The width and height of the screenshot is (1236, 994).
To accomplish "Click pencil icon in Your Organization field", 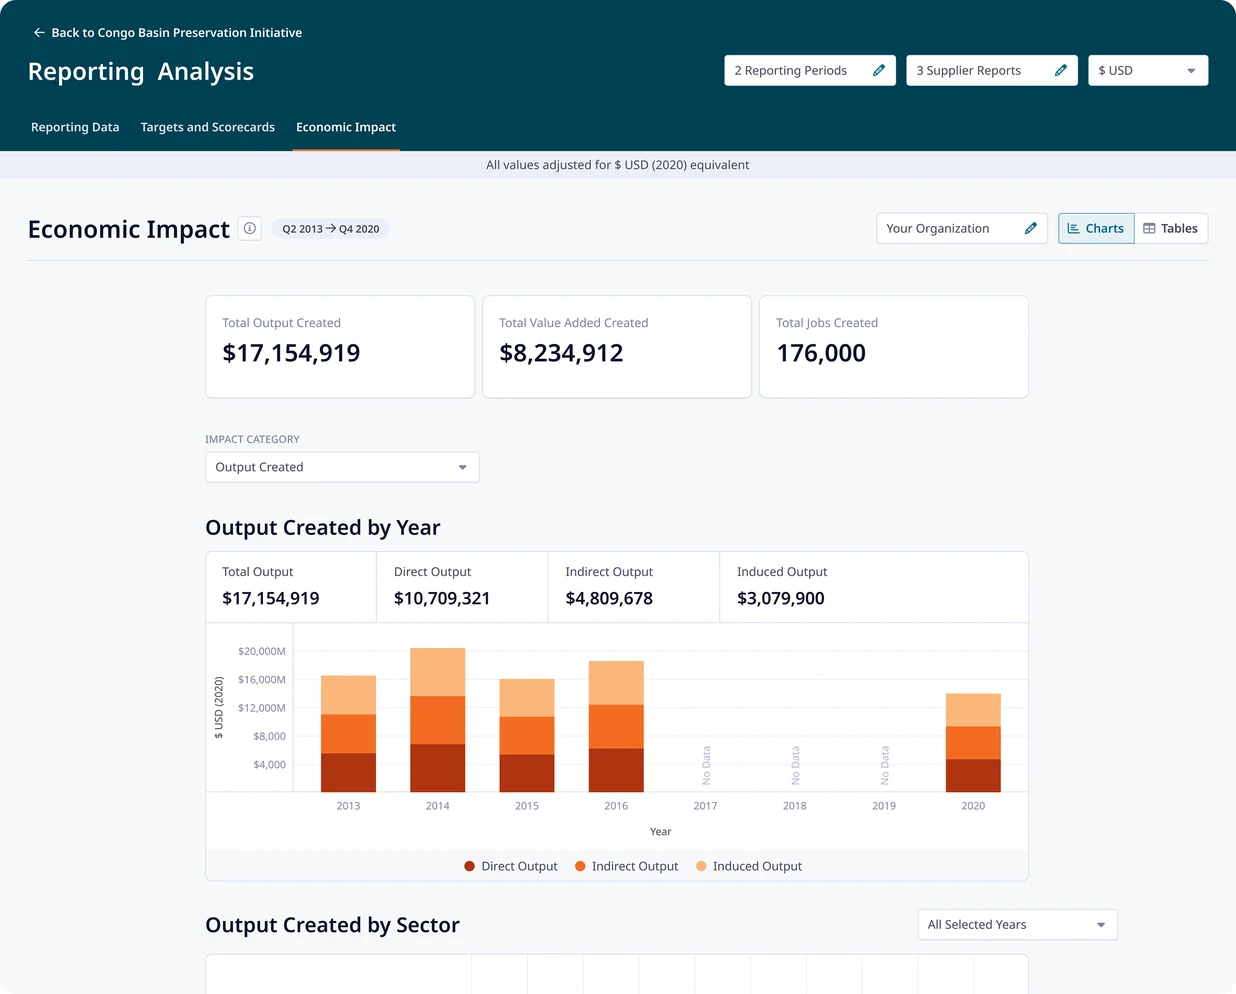I will click(x=1031, y=229).
